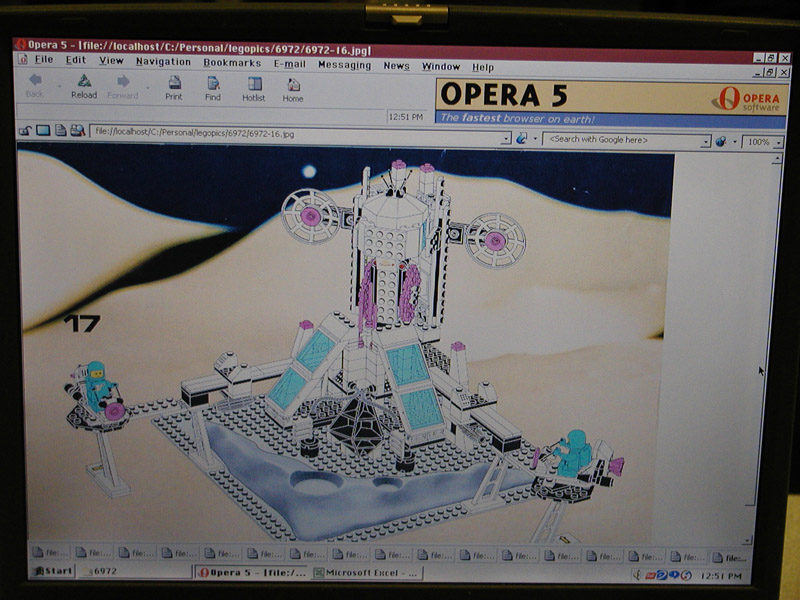Expand the Google search field dropdown
The height and width of the screenshot is (600, 800).
pyautogui.click(x=705, y=141)
